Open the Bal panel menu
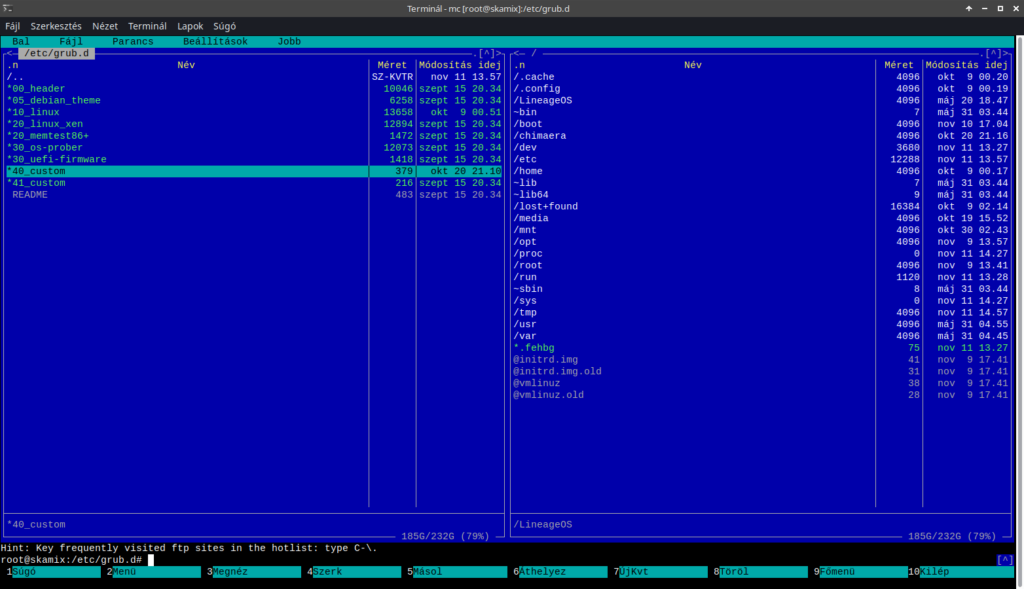1024x589 pixels. click(x=21, y=41)
